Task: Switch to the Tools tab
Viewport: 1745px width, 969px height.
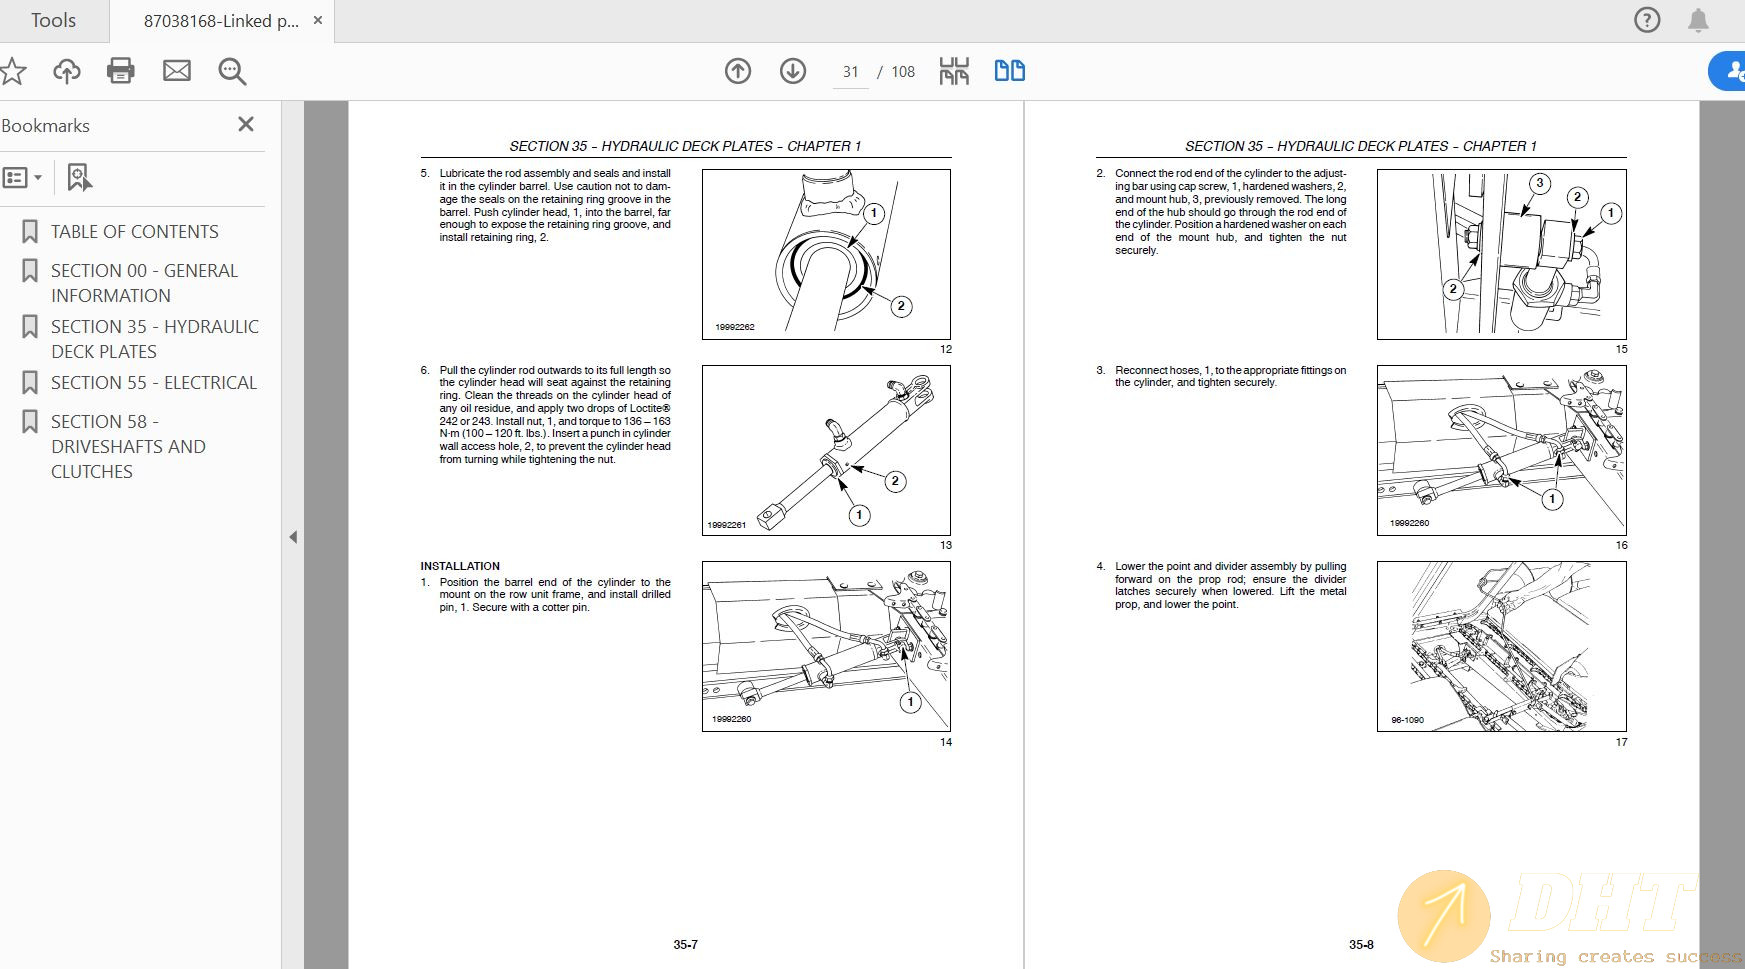Action: pos(53,21)
